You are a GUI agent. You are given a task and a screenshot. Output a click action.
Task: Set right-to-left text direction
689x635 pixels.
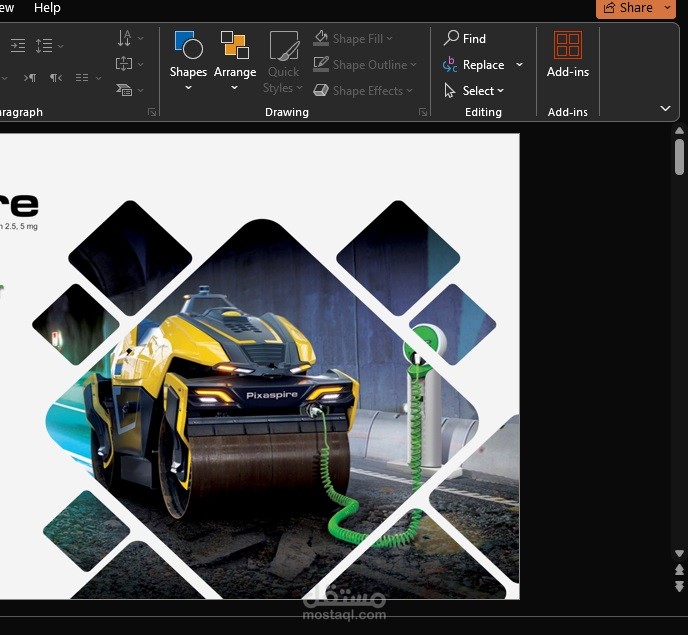[56, 78]
